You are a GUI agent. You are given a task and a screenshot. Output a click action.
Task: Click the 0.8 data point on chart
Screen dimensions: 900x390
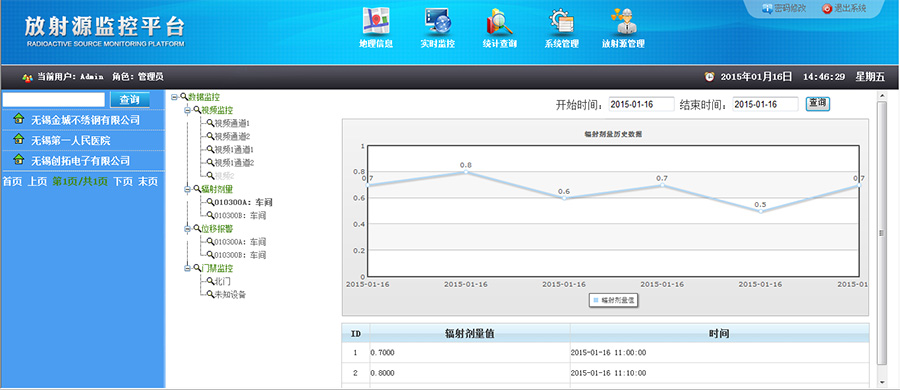(x=465, y=172)
